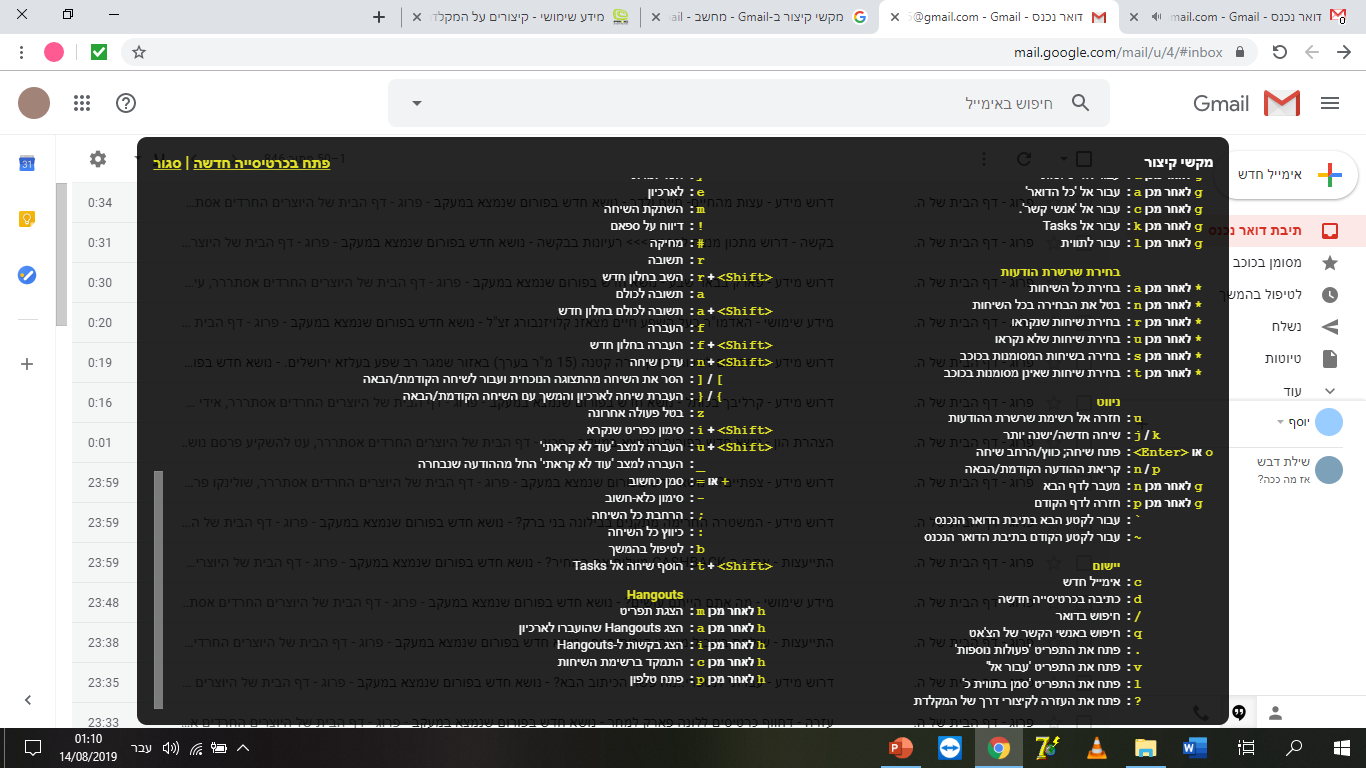Open Google Tasks from the side panel
1366x768 pixels.
point(25,274)
